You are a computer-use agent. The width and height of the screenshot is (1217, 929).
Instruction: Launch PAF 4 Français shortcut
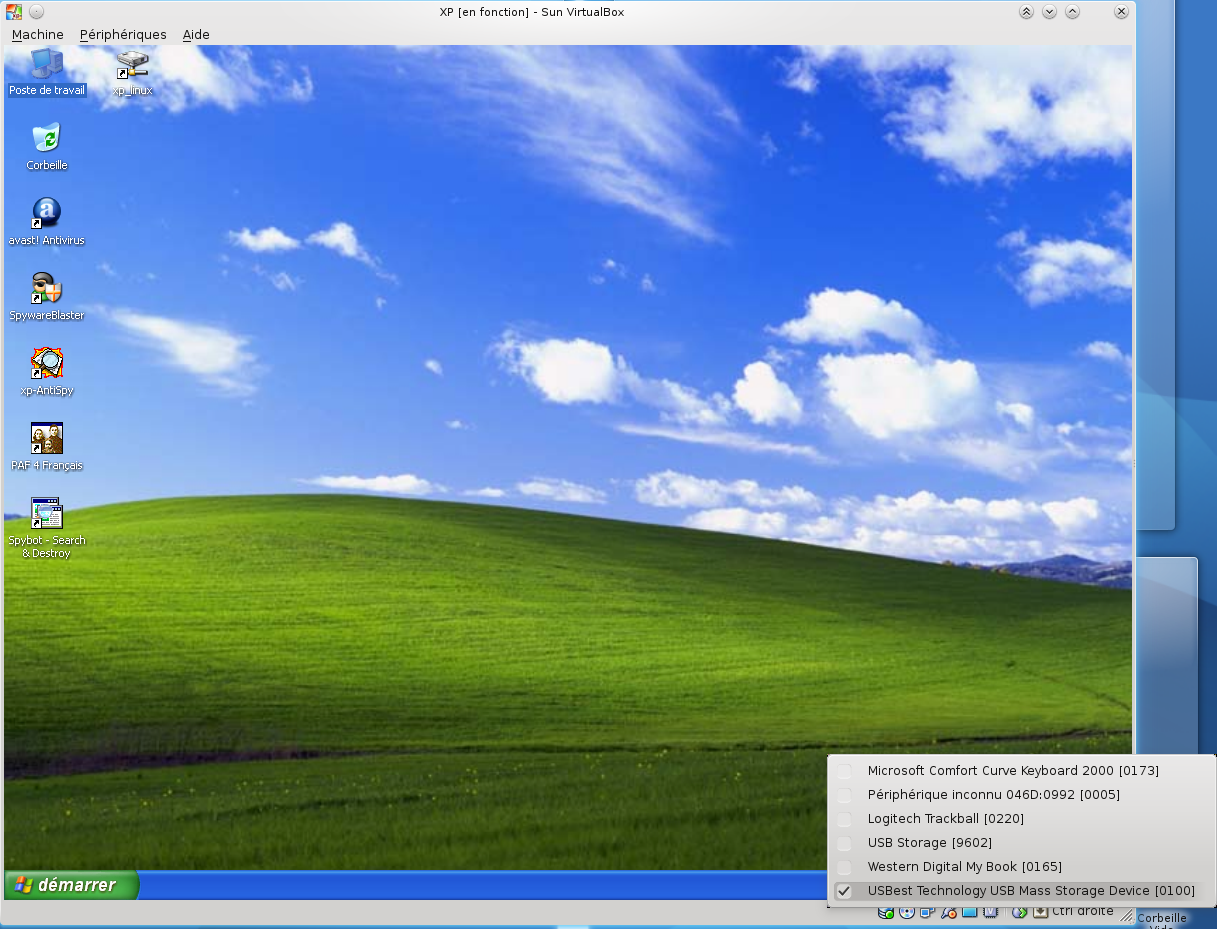coord(47,438)
